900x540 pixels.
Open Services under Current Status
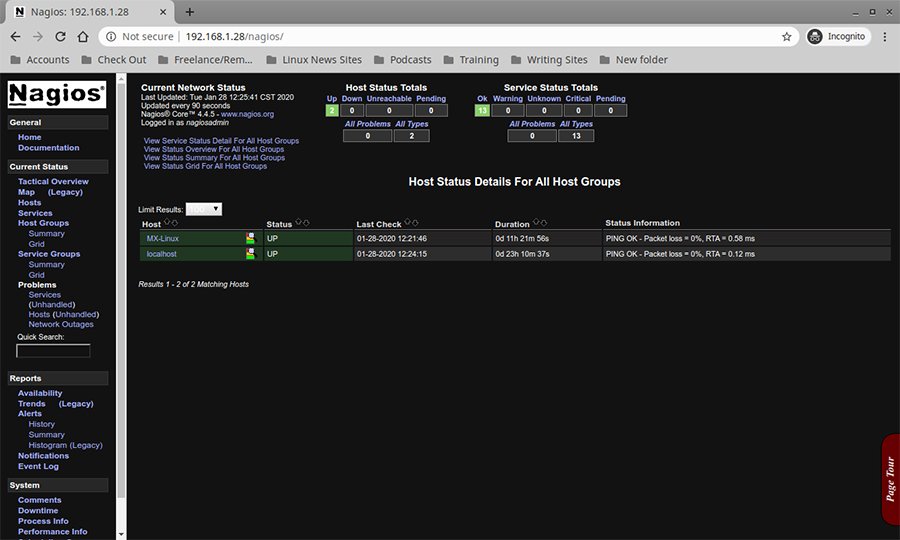(35, 213)
